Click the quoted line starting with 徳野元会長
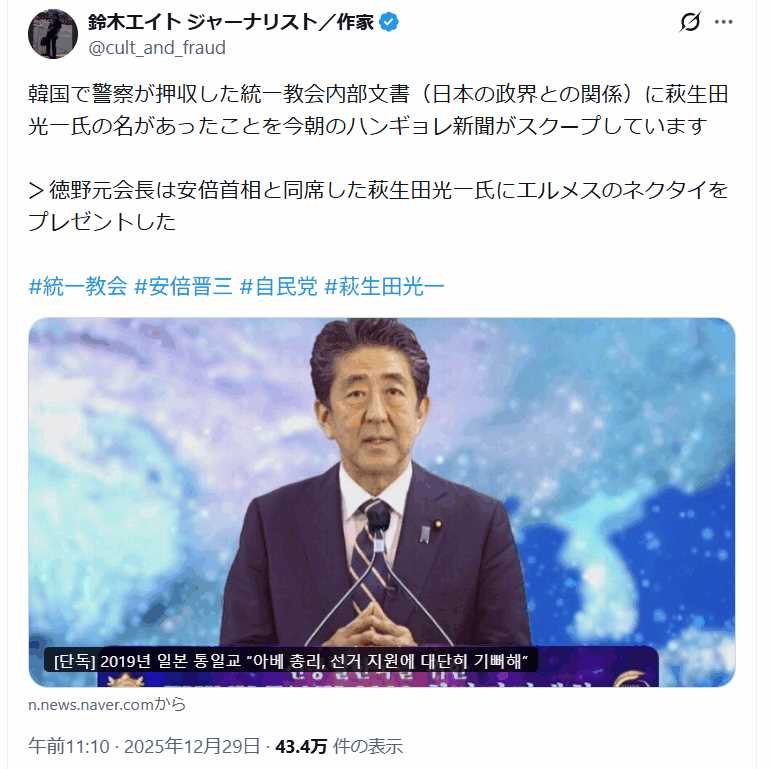771x769 pixels. tap(378, 206)
